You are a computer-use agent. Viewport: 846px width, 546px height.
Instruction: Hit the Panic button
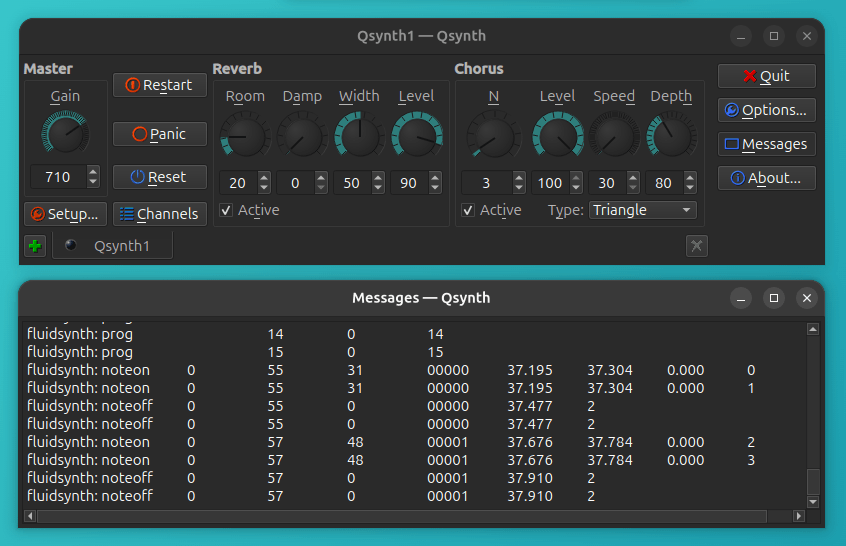160,134
